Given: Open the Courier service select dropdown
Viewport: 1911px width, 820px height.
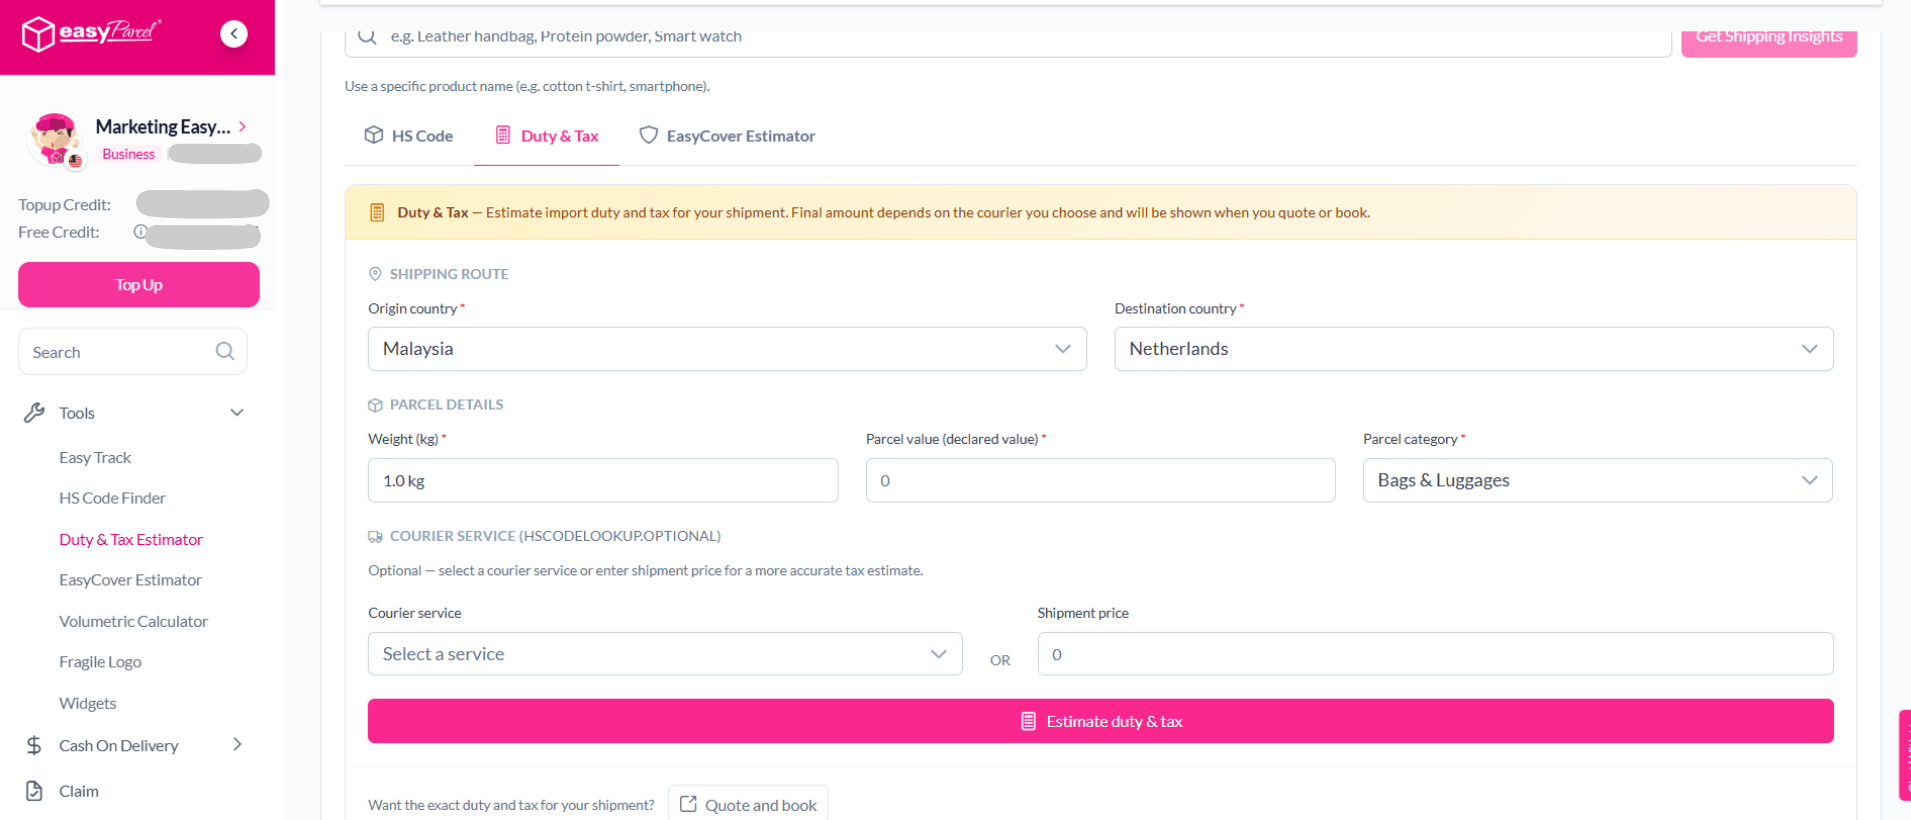Looking at the screenshot, I should (x=665, y=654).
